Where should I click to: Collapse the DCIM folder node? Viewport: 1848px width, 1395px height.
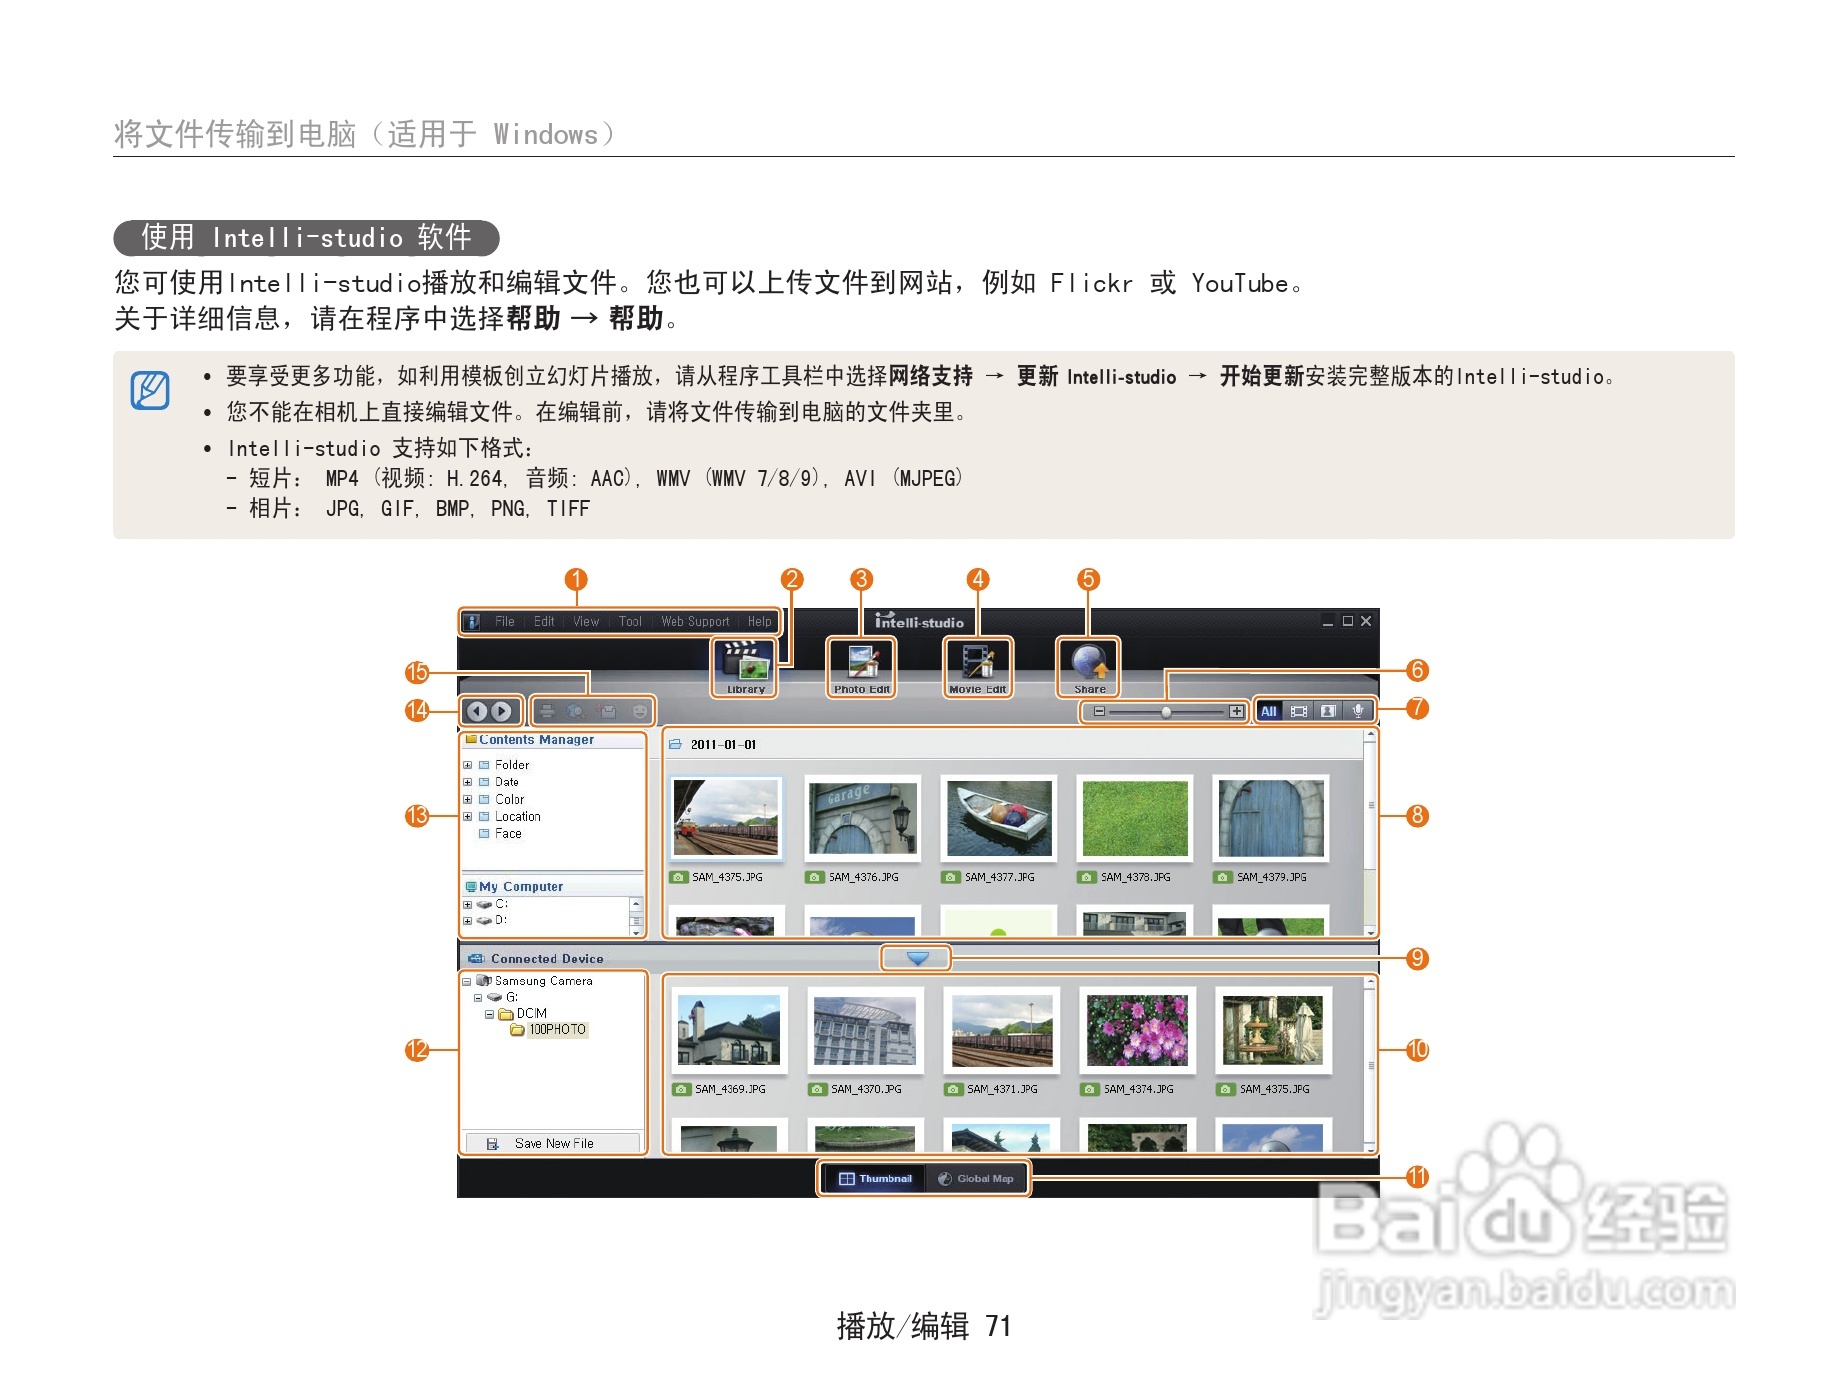point(489,1014)
